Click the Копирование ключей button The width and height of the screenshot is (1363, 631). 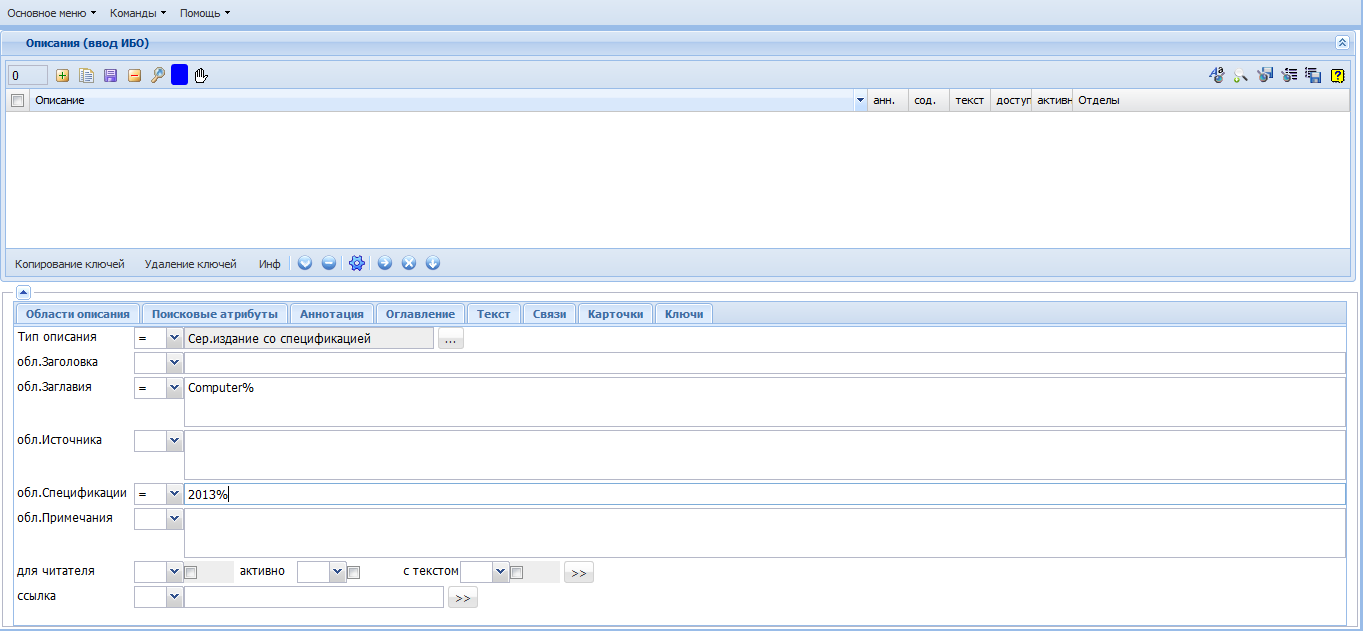click(x=70, y=264)
